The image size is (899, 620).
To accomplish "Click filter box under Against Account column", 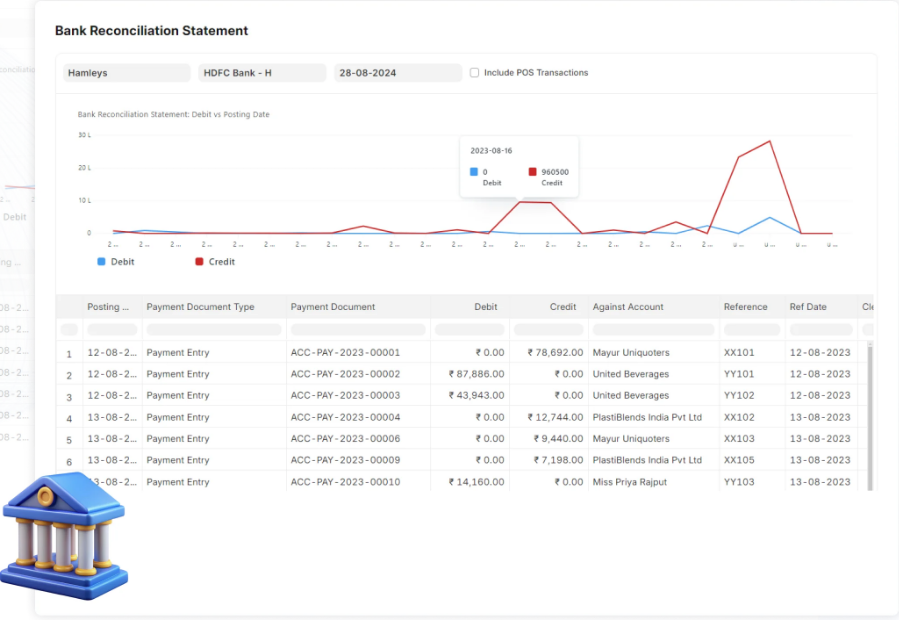I will pyautogui.click(x=652, y=330).
